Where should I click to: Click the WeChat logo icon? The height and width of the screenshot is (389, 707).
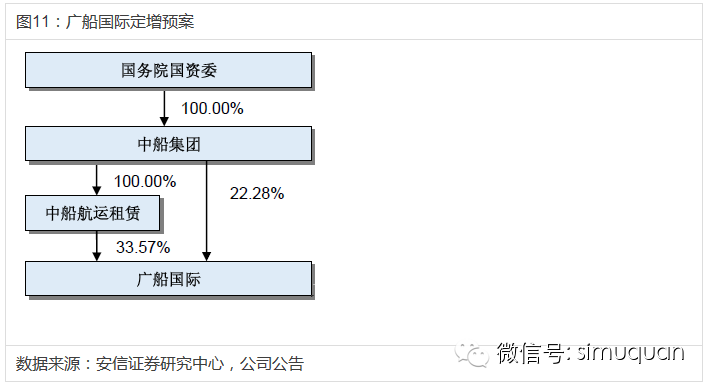[472, 354]
